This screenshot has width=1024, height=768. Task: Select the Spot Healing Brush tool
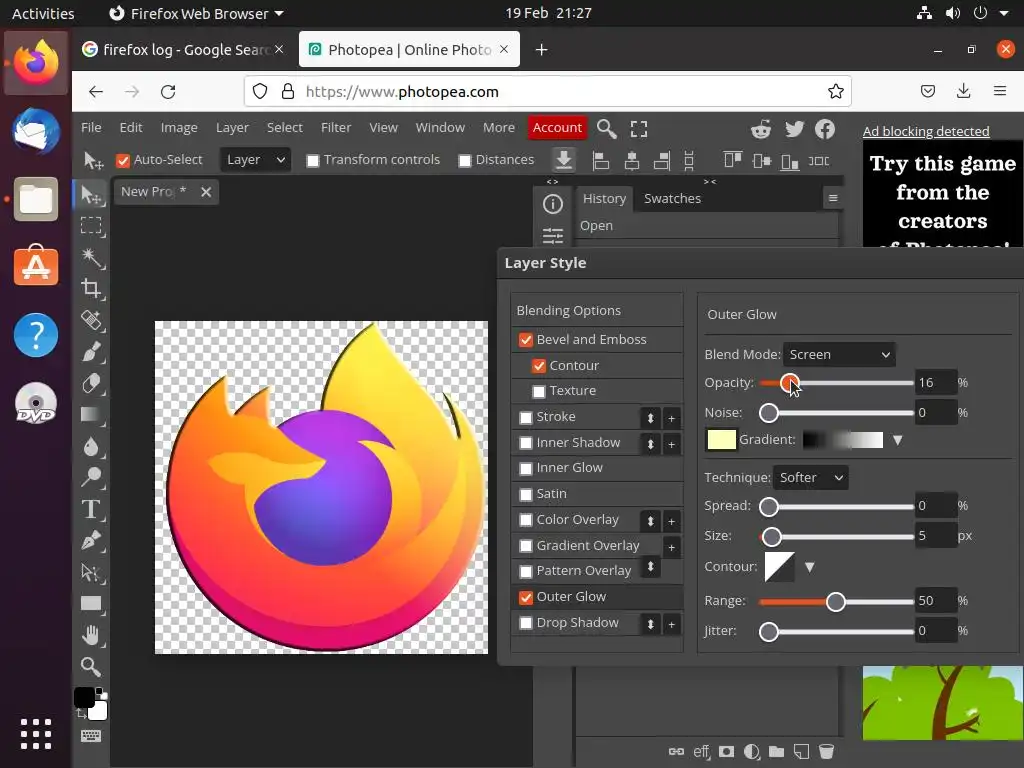91,320
